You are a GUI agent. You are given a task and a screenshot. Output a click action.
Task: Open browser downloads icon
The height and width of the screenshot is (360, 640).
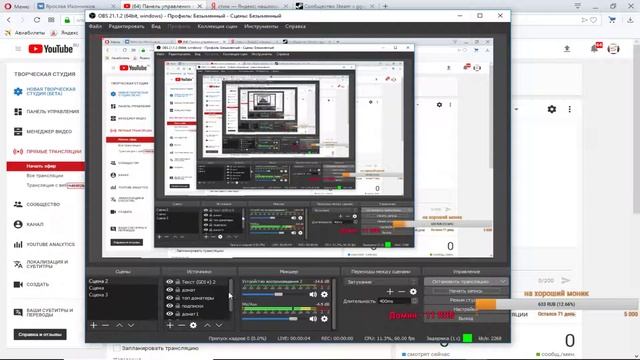click(630, 20)
